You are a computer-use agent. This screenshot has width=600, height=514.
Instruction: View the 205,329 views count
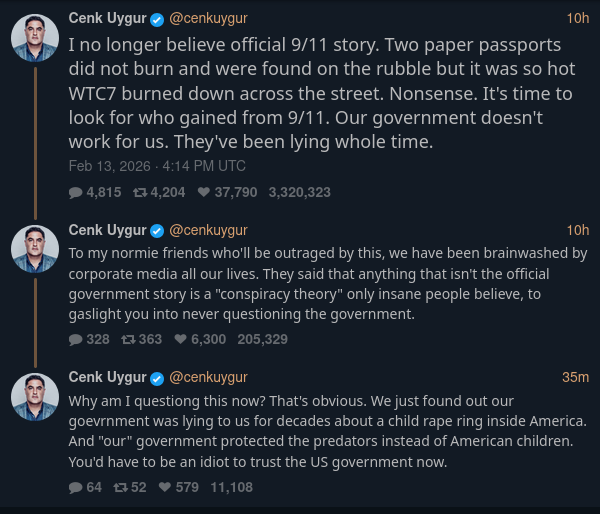coord(263,339)
